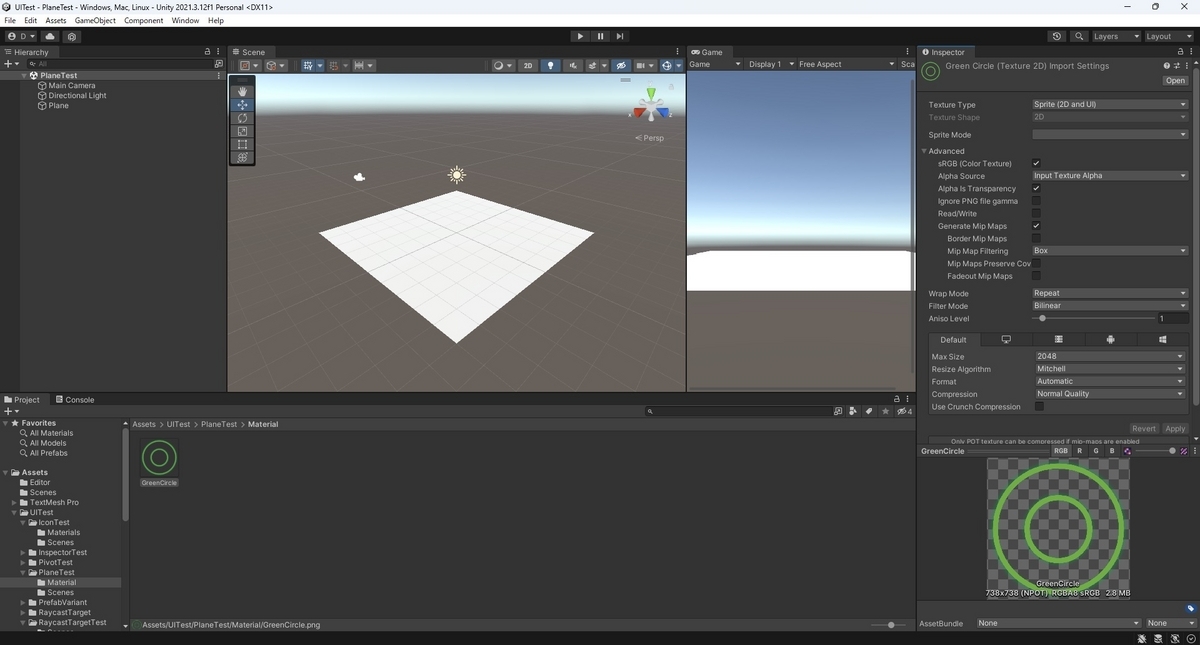Open the Filter Mode dropdown
The width and height of the screenshot is (1200, 645).
(x=1110, y=306)
